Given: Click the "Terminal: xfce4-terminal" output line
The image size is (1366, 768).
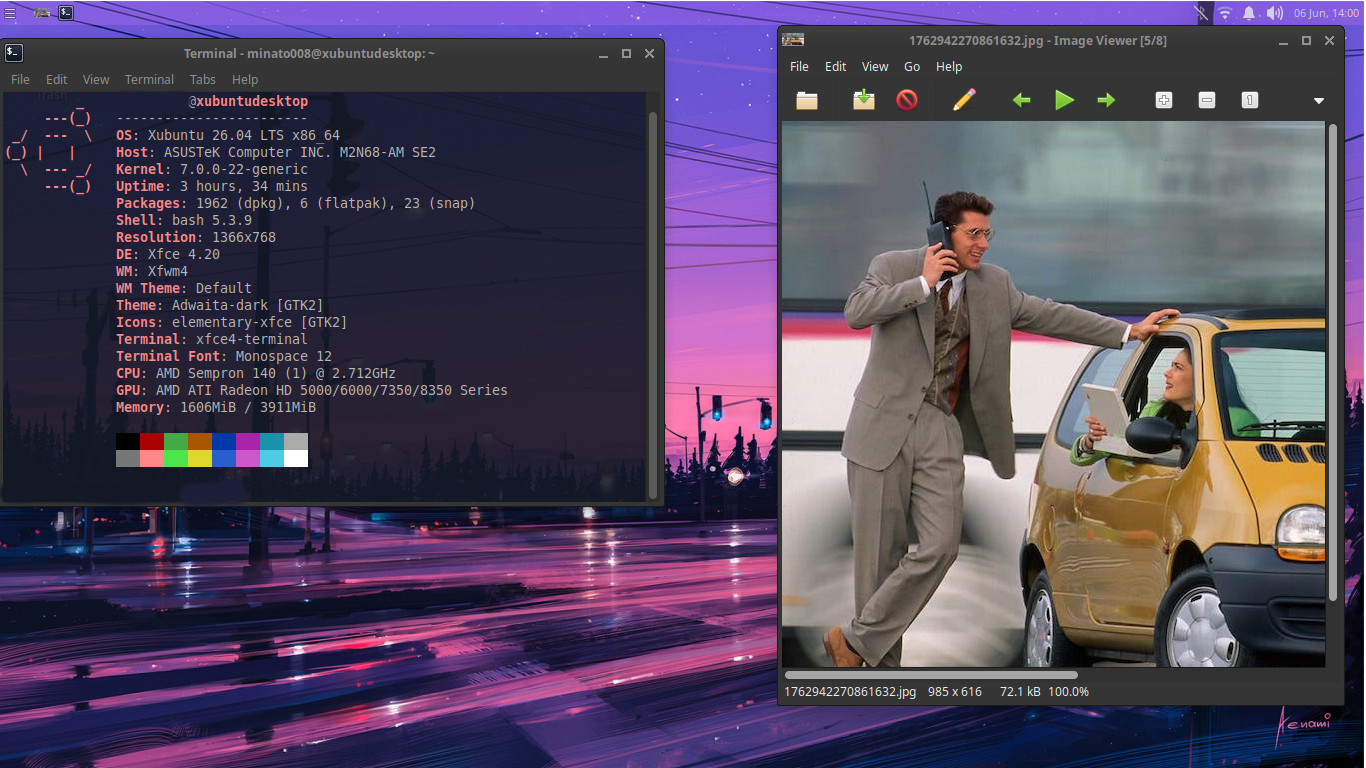Looking at the screenshot, I should [x=212, y=339].
